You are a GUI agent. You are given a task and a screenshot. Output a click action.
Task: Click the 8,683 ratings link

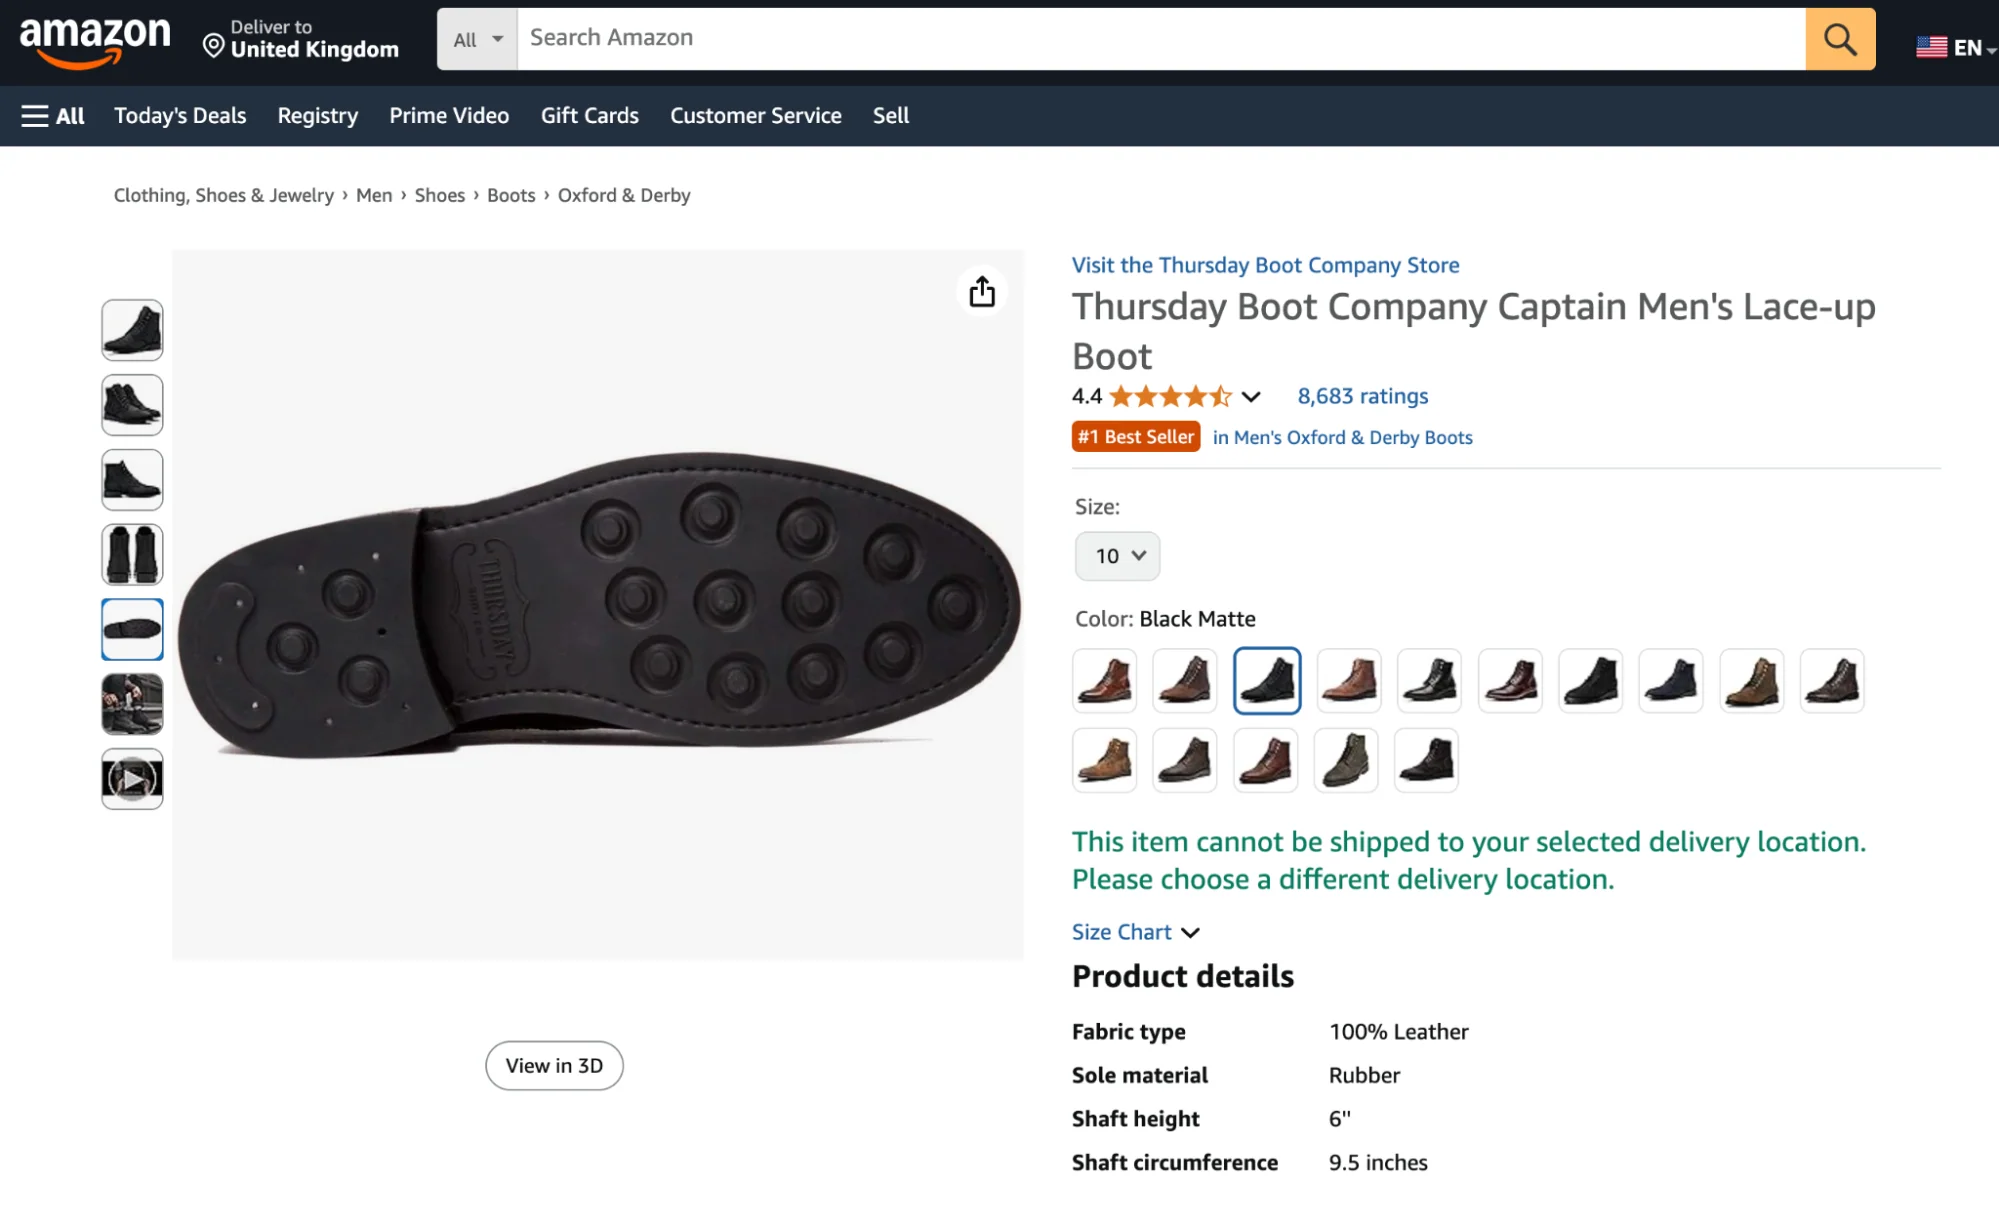point(1361,396)
